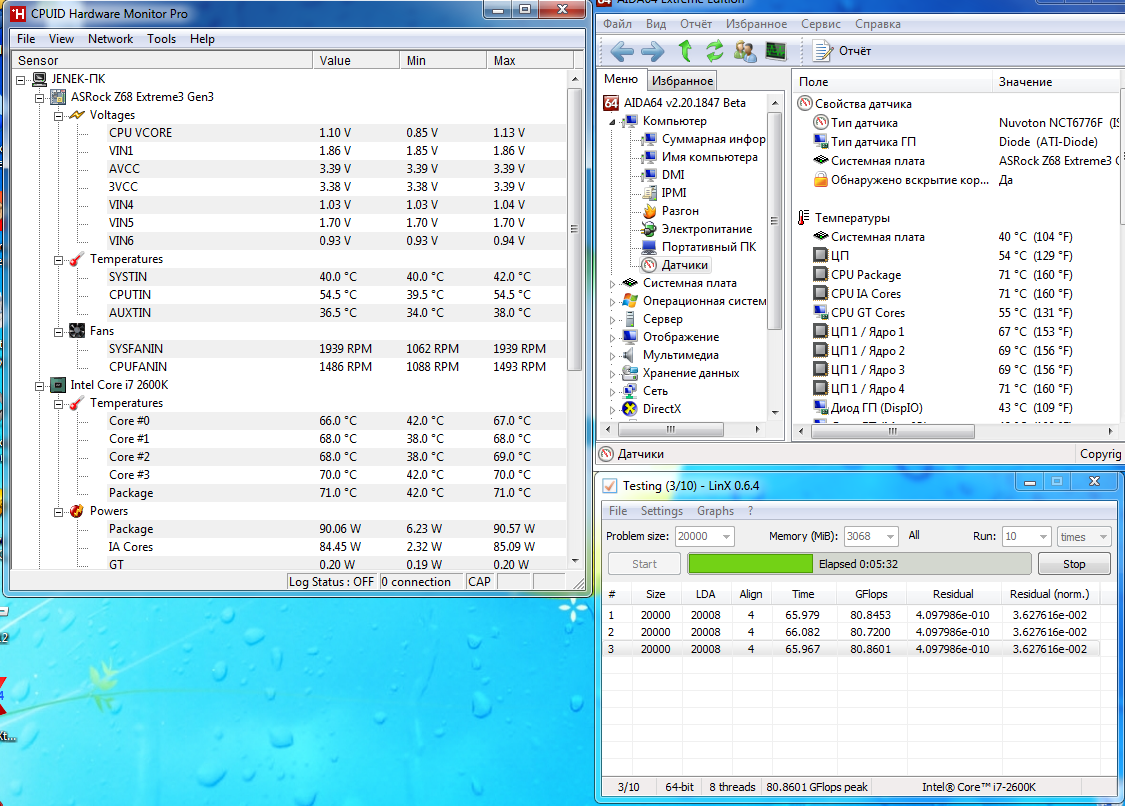Switch to the Избранное tab
1125x806 pixels.
(x=681, y=81)
